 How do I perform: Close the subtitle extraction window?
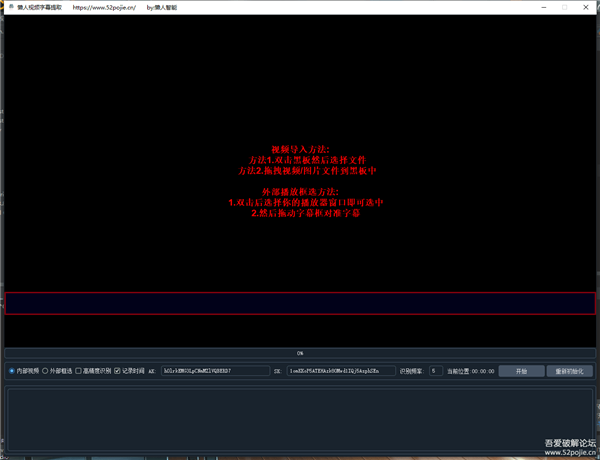coord(586,7)
